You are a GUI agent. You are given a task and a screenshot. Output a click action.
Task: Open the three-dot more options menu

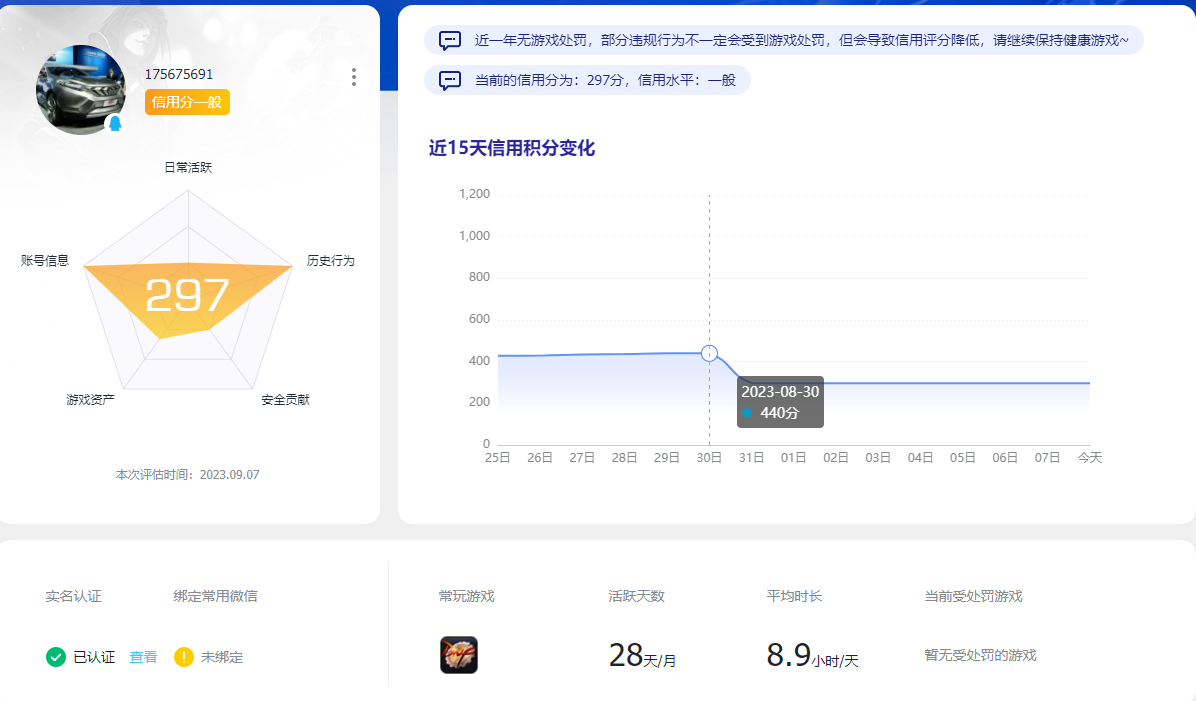coord(354,77)
